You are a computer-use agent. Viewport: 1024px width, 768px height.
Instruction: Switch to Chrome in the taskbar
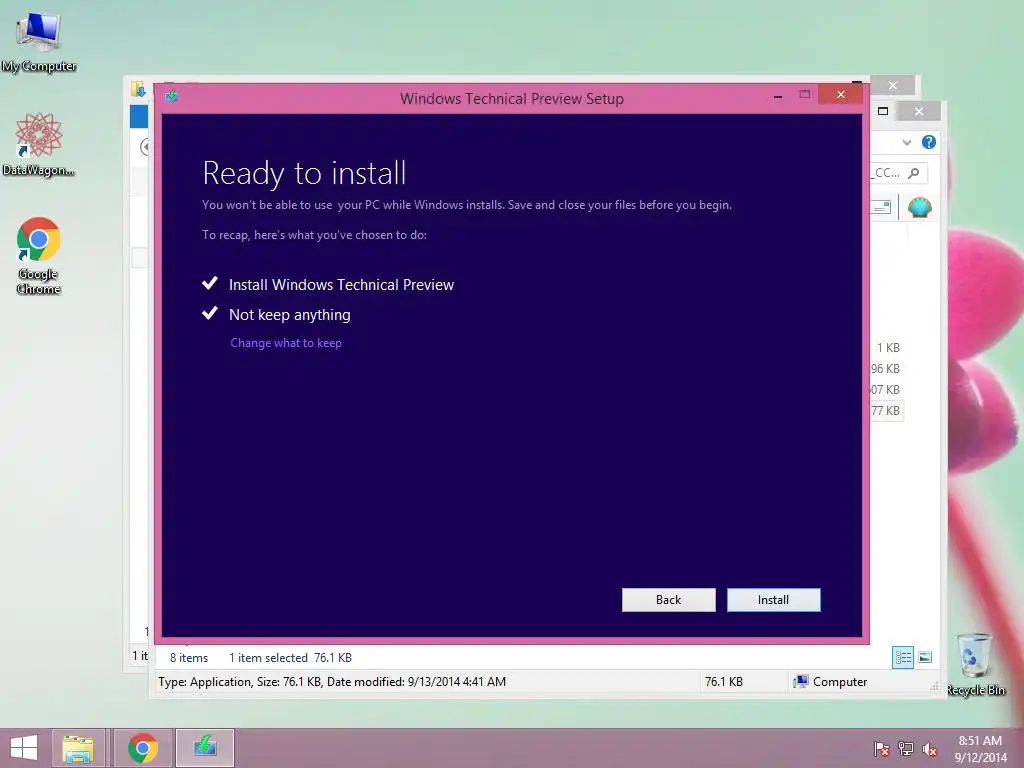point(143,748)
